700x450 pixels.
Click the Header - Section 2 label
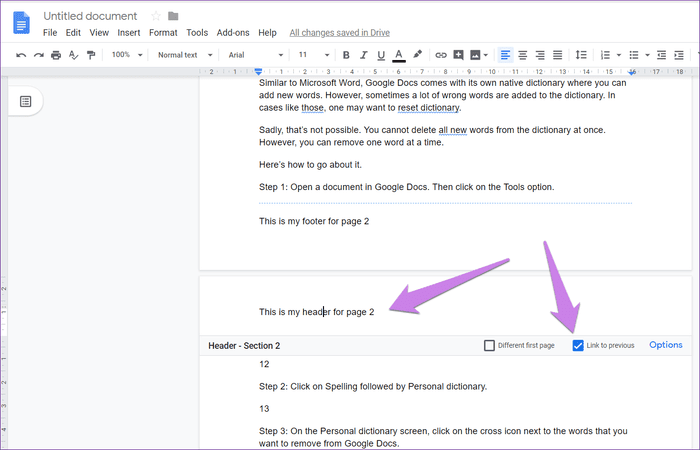pos(244,346)
